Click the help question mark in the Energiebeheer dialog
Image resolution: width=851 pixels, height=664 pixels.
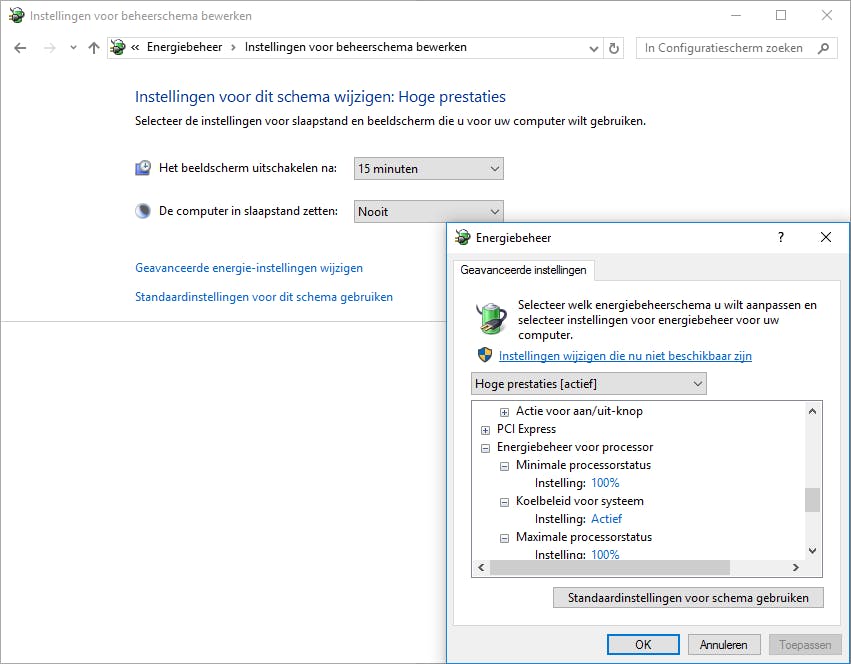coord(780,237)
